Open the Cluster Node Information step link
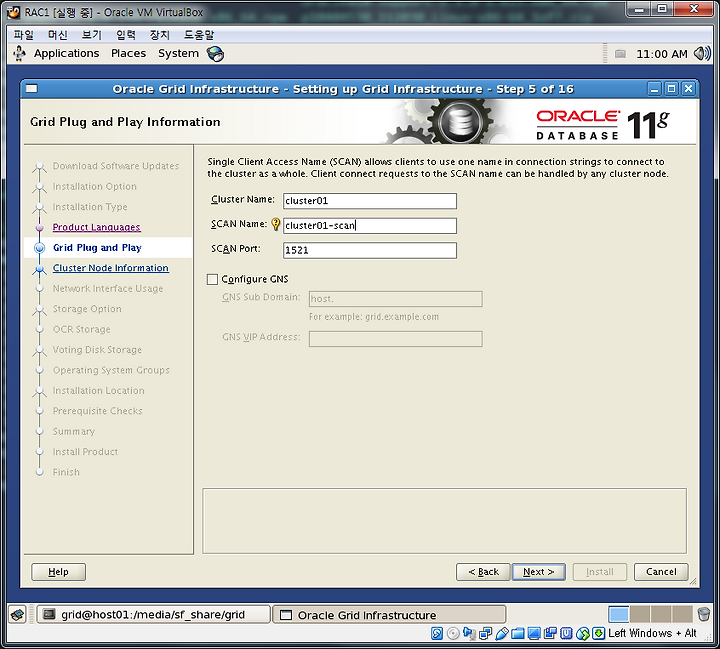This screenshot has width=720, height=649. pyautogui.click(x=111, y=268)
